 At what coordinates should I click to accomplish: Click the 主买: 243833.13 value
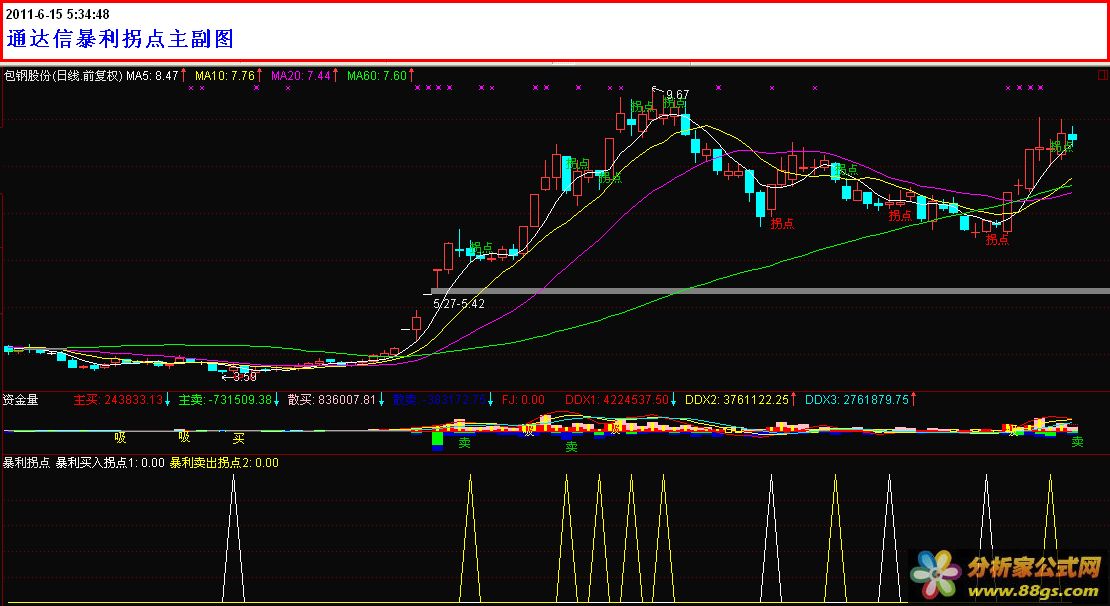pyautogui.click(x=118, y=400)
